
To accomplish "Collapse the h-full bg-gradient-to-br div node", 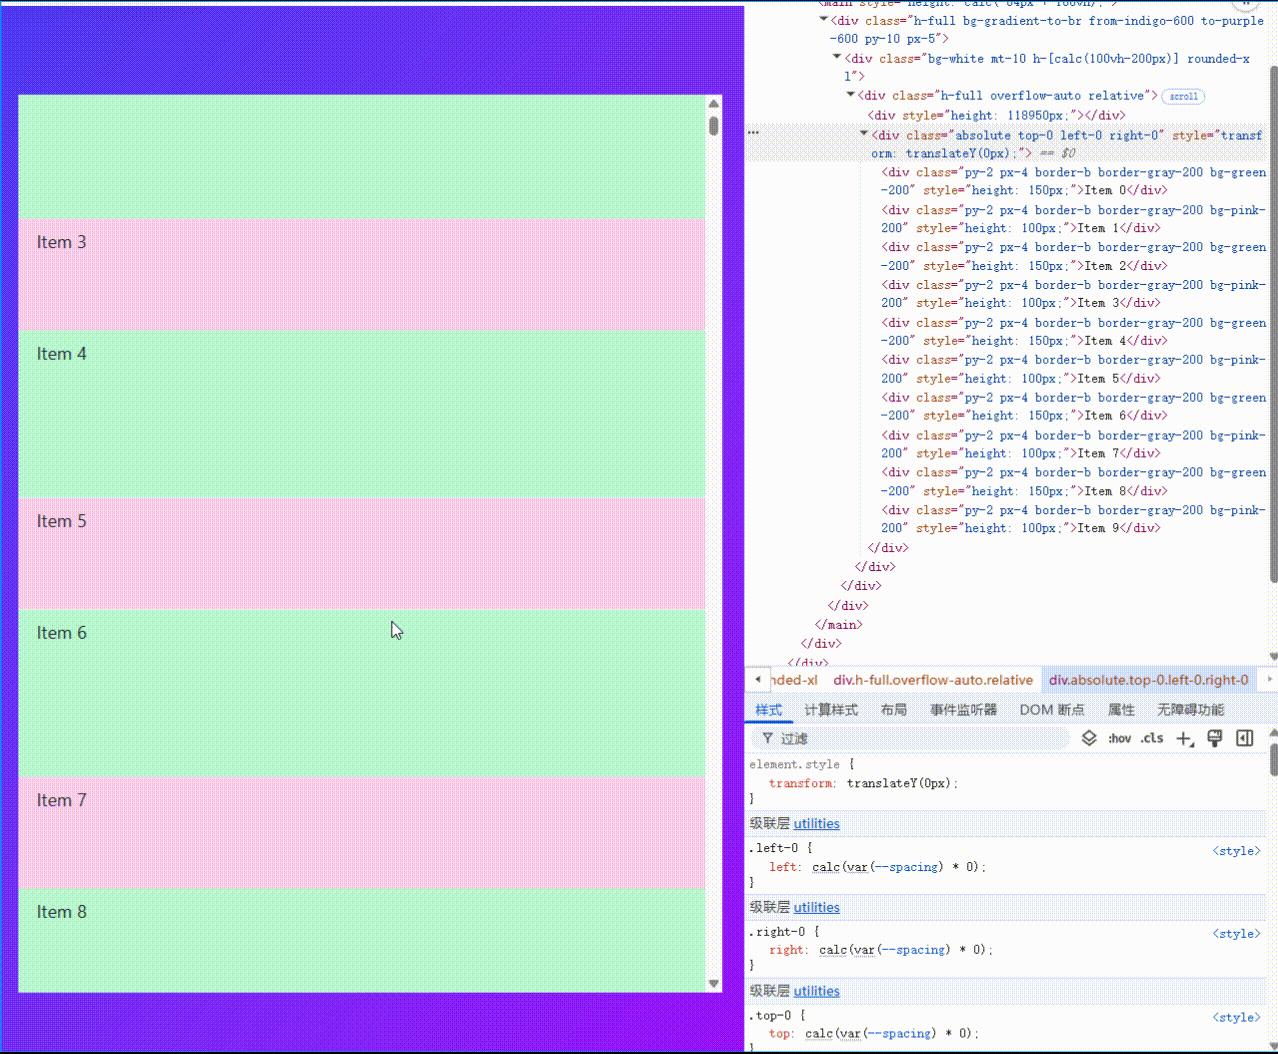I will [824, 20].
